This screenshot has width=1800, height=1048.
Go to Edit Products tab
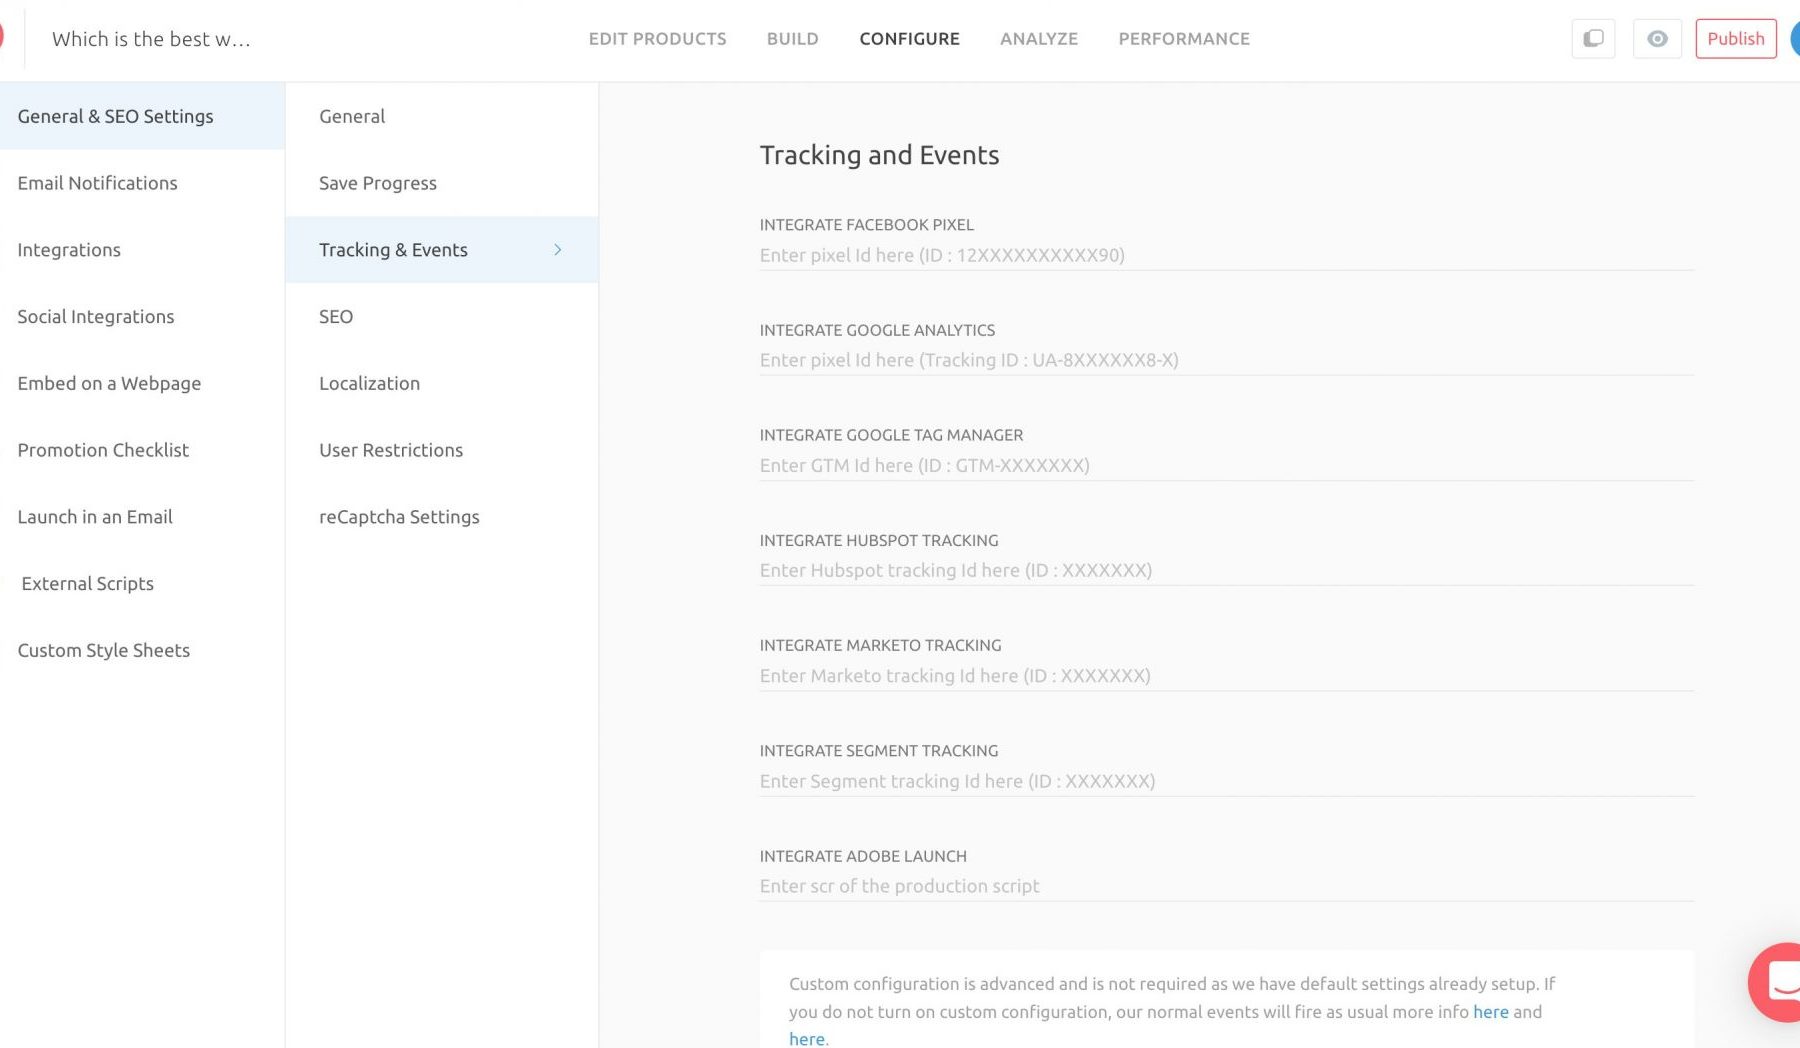click(x=657, y=39)
